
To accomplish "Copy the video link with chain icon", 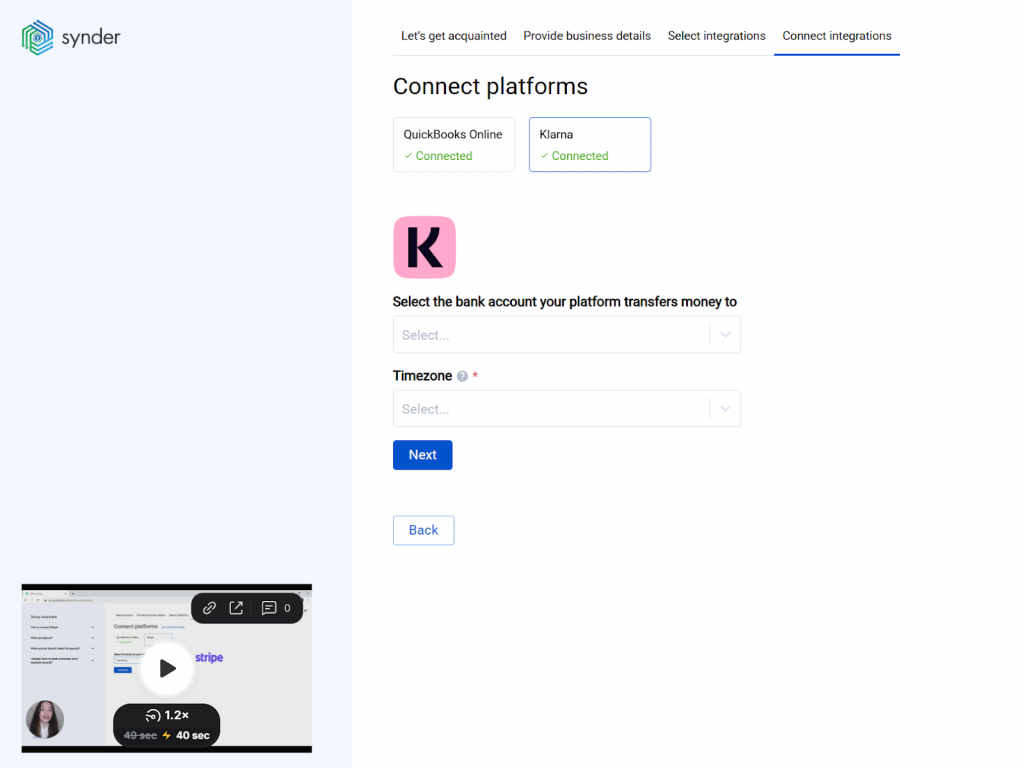I will [x=209, y=608].
